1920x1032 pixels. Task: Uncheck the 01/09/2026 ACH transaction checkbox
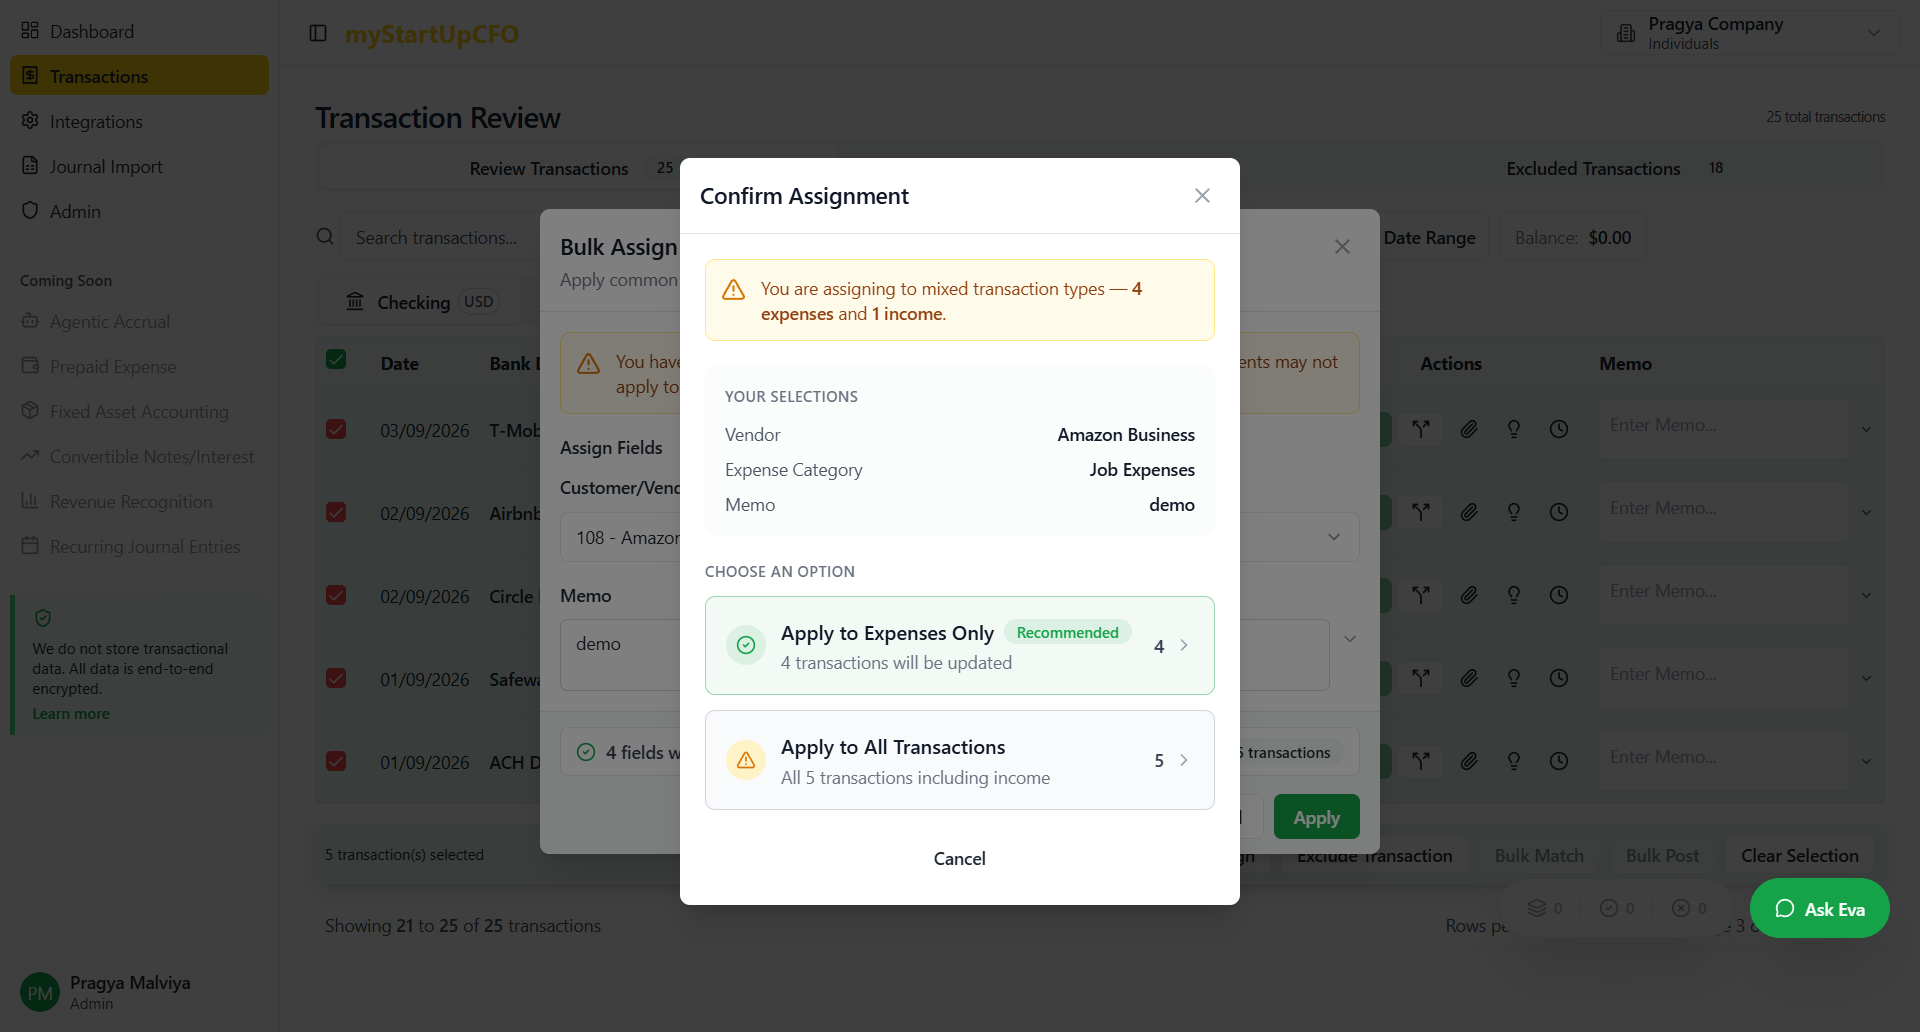pos(336,761)
